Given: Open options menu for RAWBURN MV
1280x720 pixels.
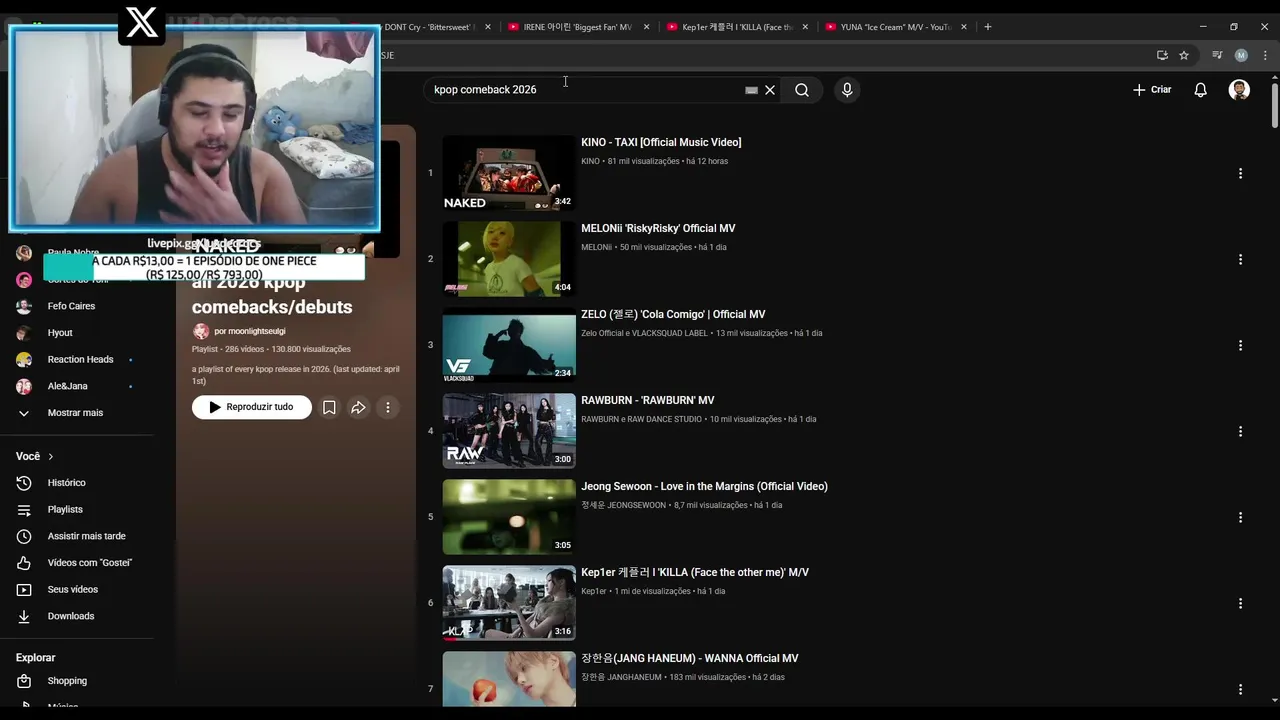Looking at the screenshot, I should (x=1240, y=431).
